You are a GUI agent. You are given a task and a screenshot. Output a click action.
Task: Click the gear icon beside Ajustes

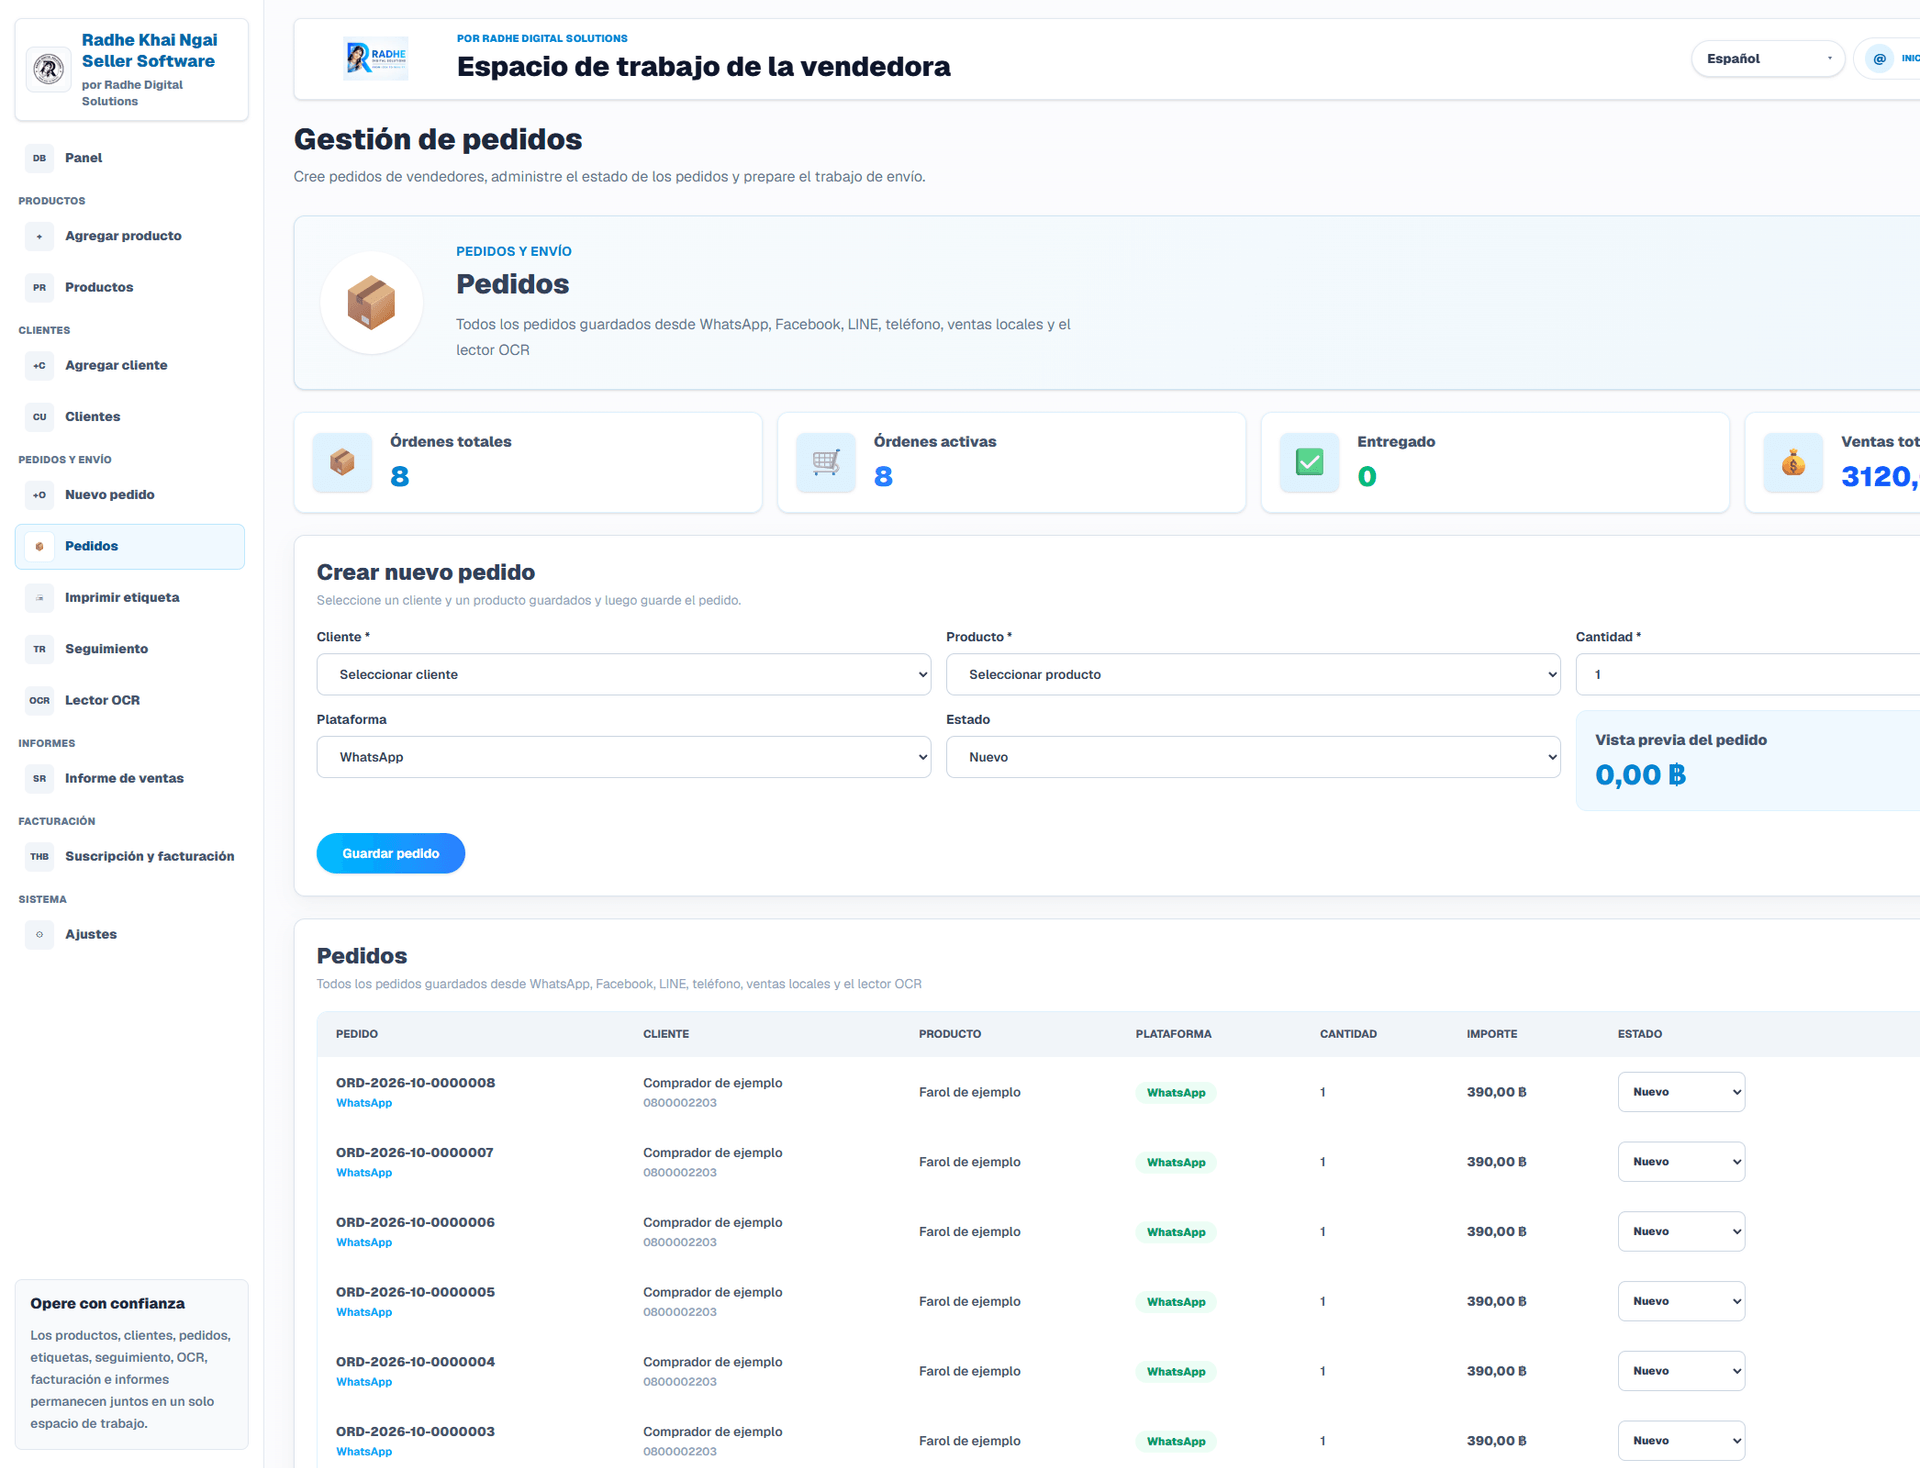tap(39, 934)
